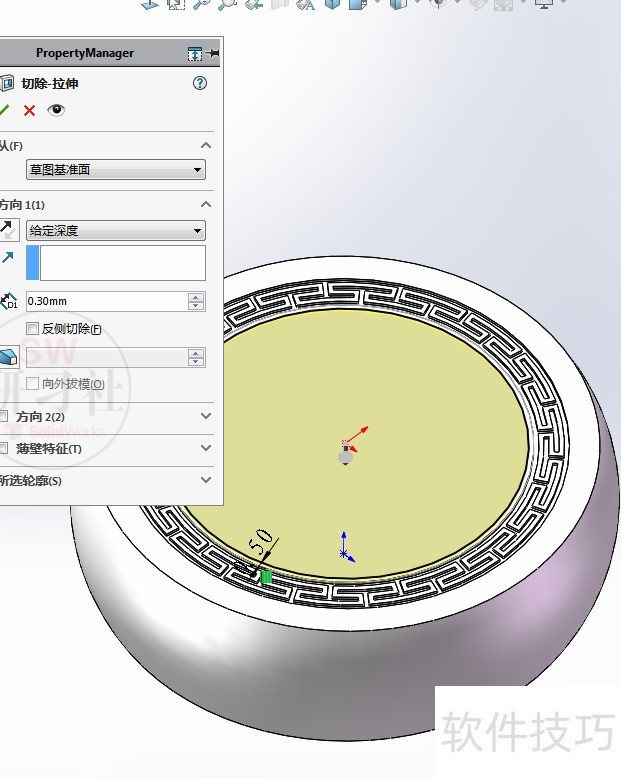Enable the 反侧切除 checkbox
Screen dimensions: 621x778
pos(33,328)
